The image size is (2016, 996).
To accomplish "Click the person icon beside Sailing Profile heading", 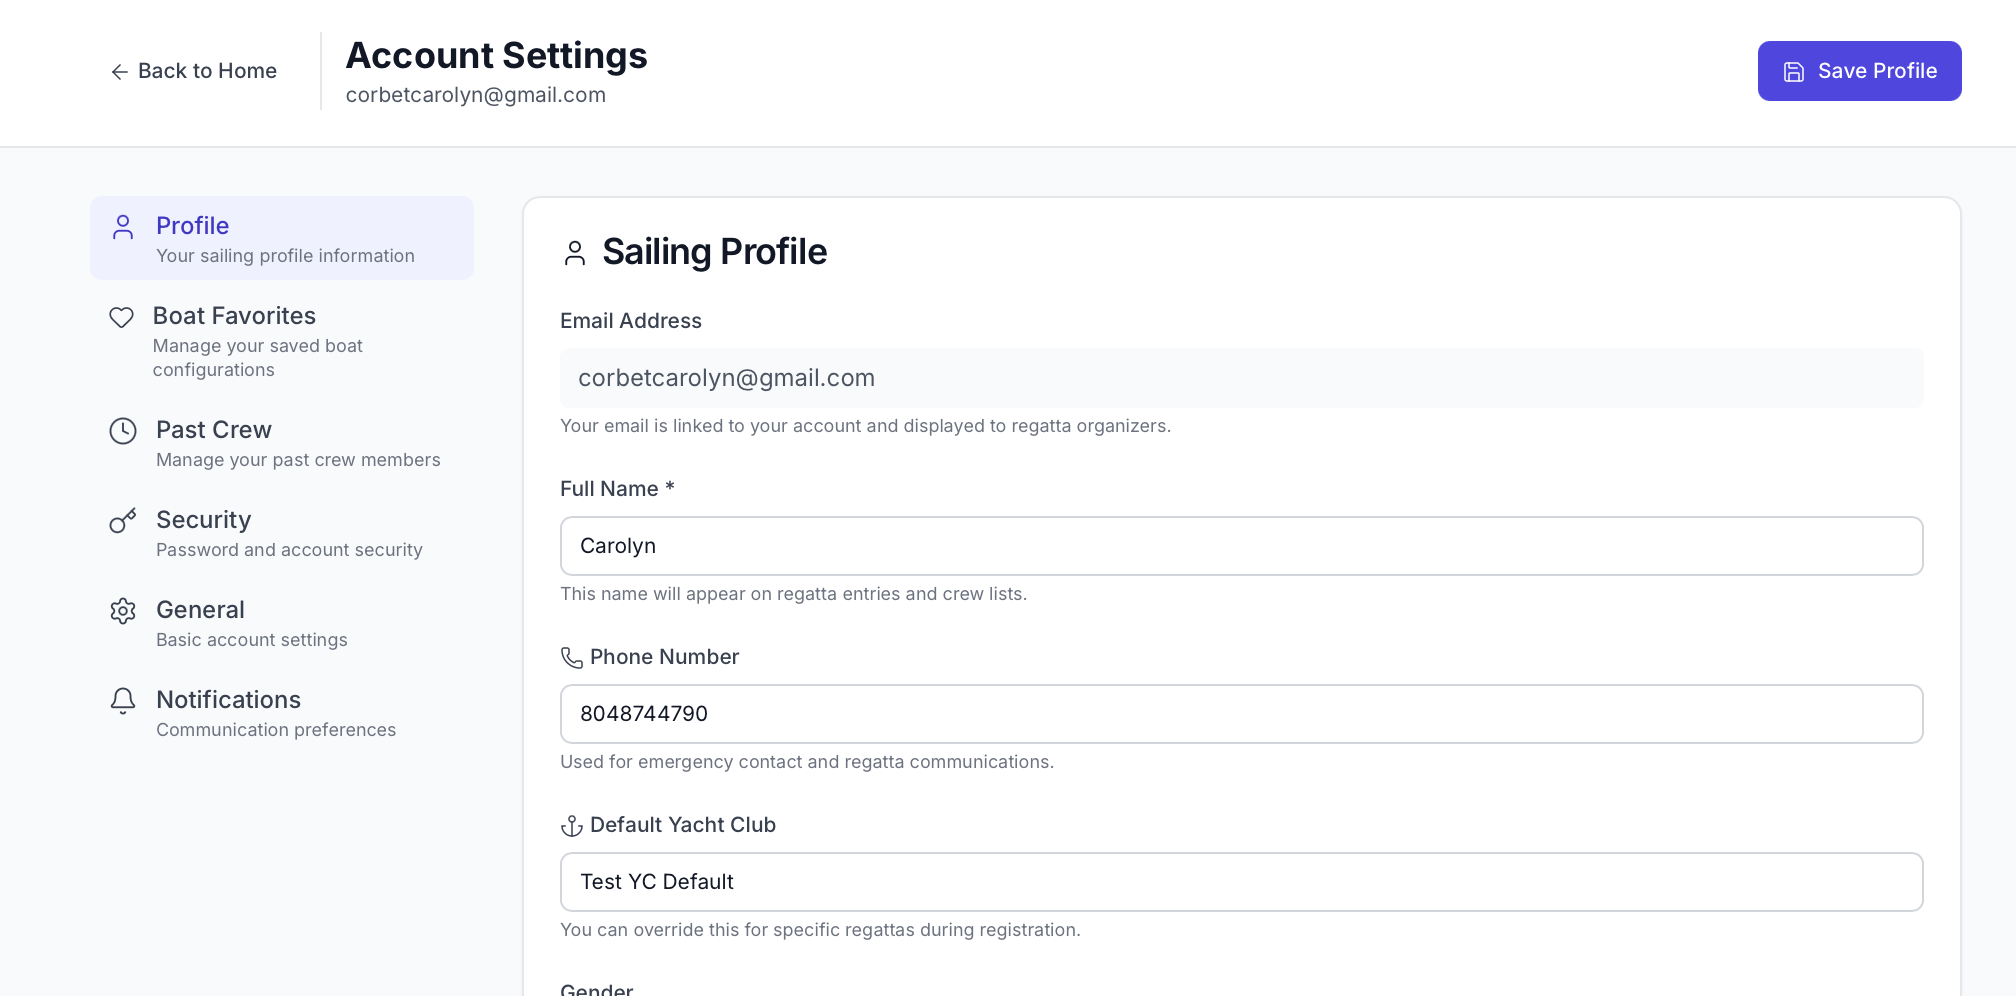I will [575, 253].
